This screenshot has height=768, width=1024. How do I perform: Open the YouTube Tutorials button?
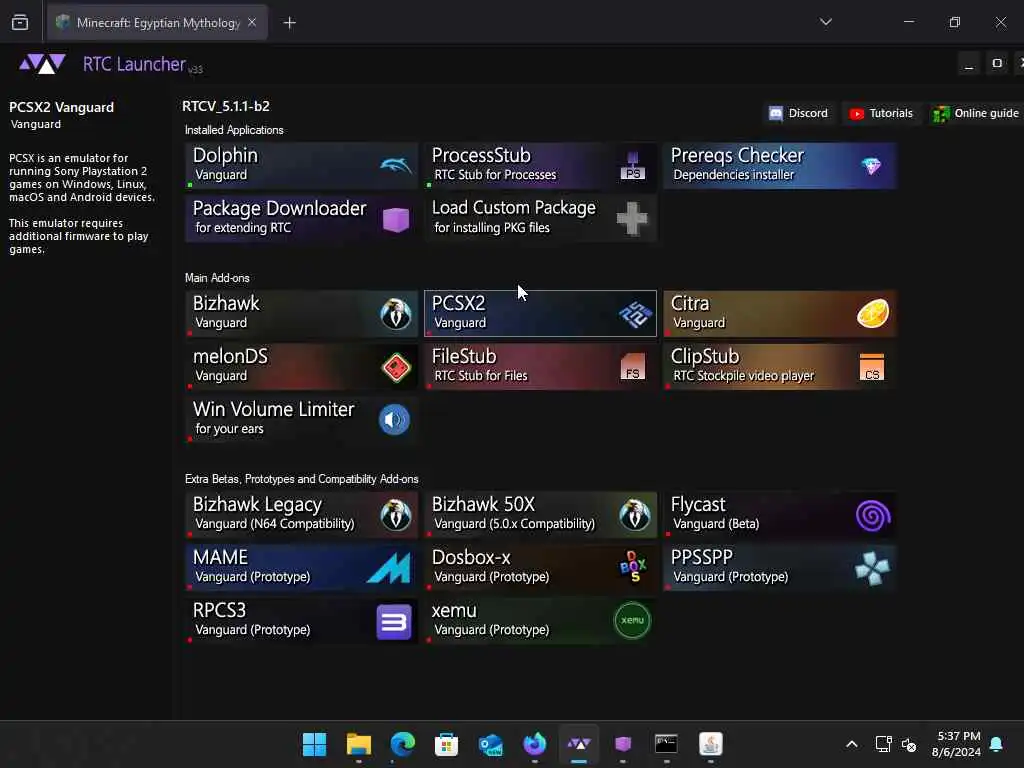click(x=881, y=114)
